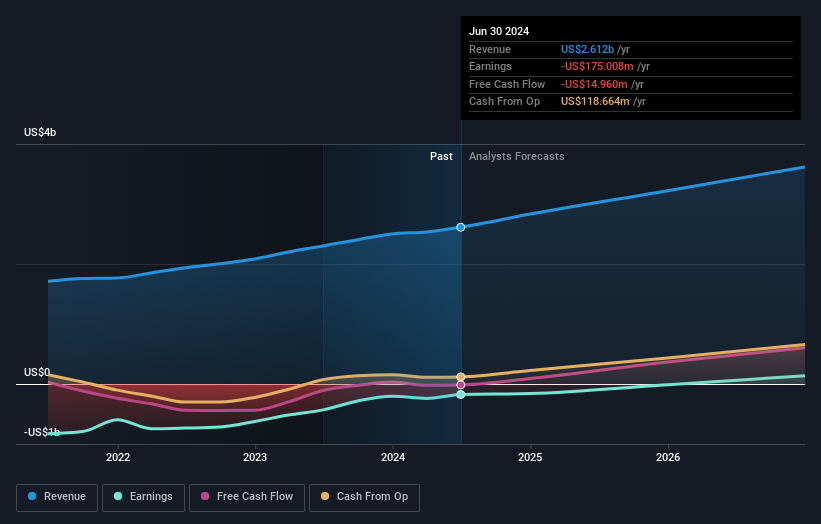Toggle the Free Cash Flow legend button

247,497
